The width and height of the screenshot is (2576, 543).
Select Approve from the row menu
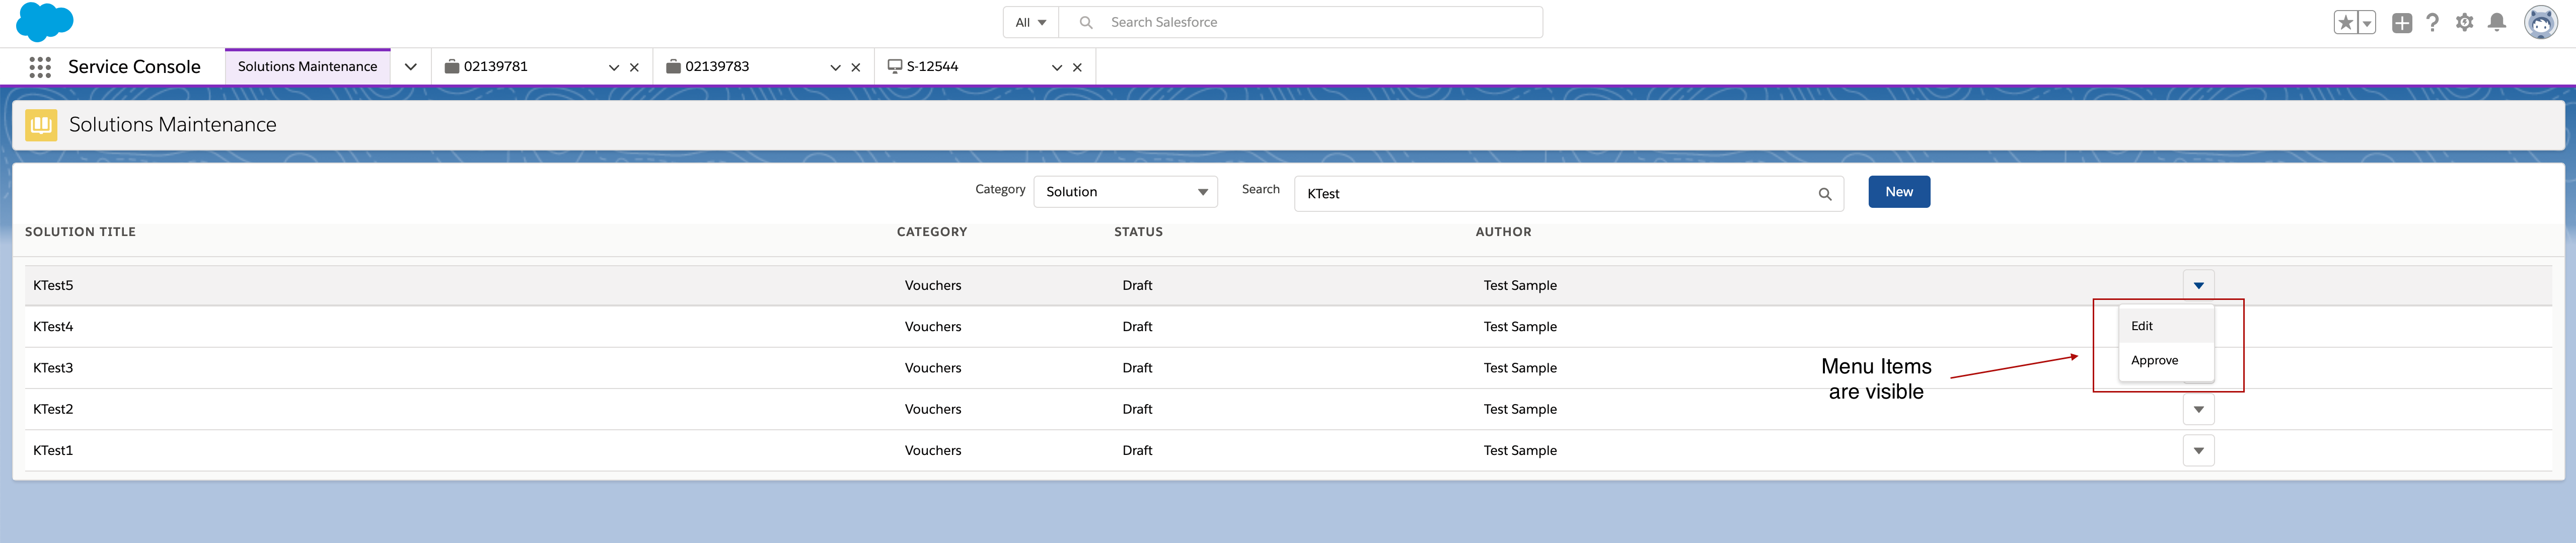2154,361
